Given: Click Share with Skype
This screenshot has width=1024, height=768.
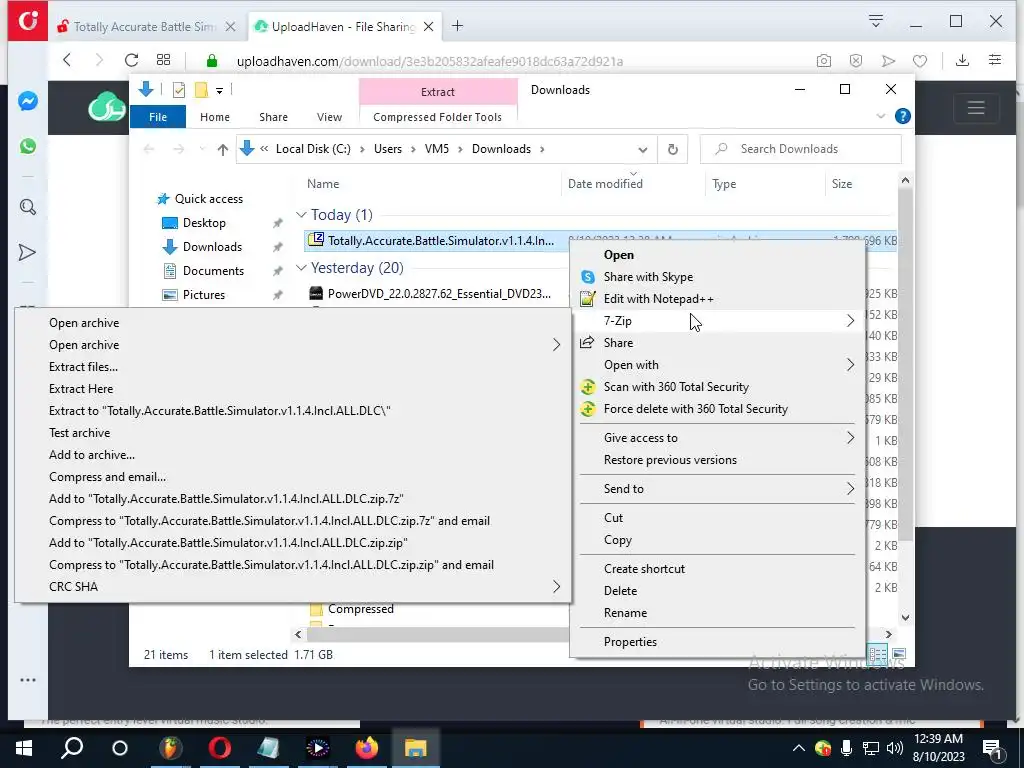Looking at the screenshot, I should [x=716, y=277].
